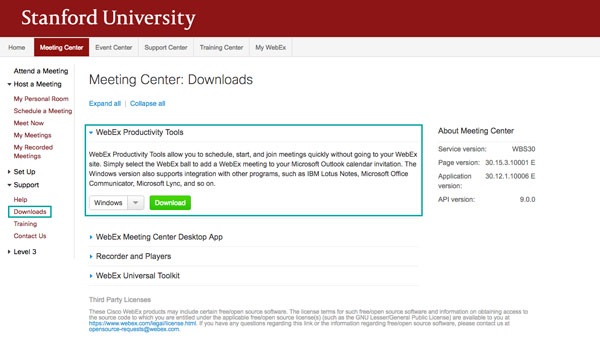Click API version value 9.0.0
This screenshot has height=360, width=600.
(527, 199)
